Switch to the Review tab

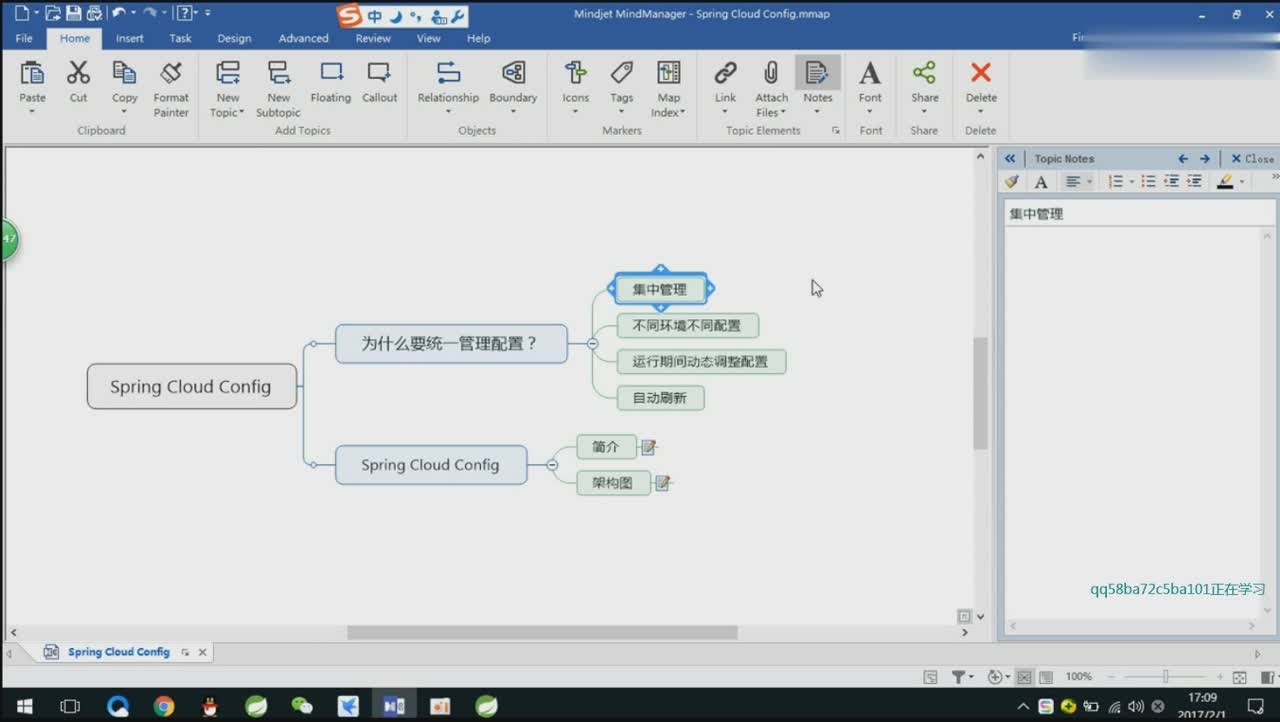[x=373, y=38]
